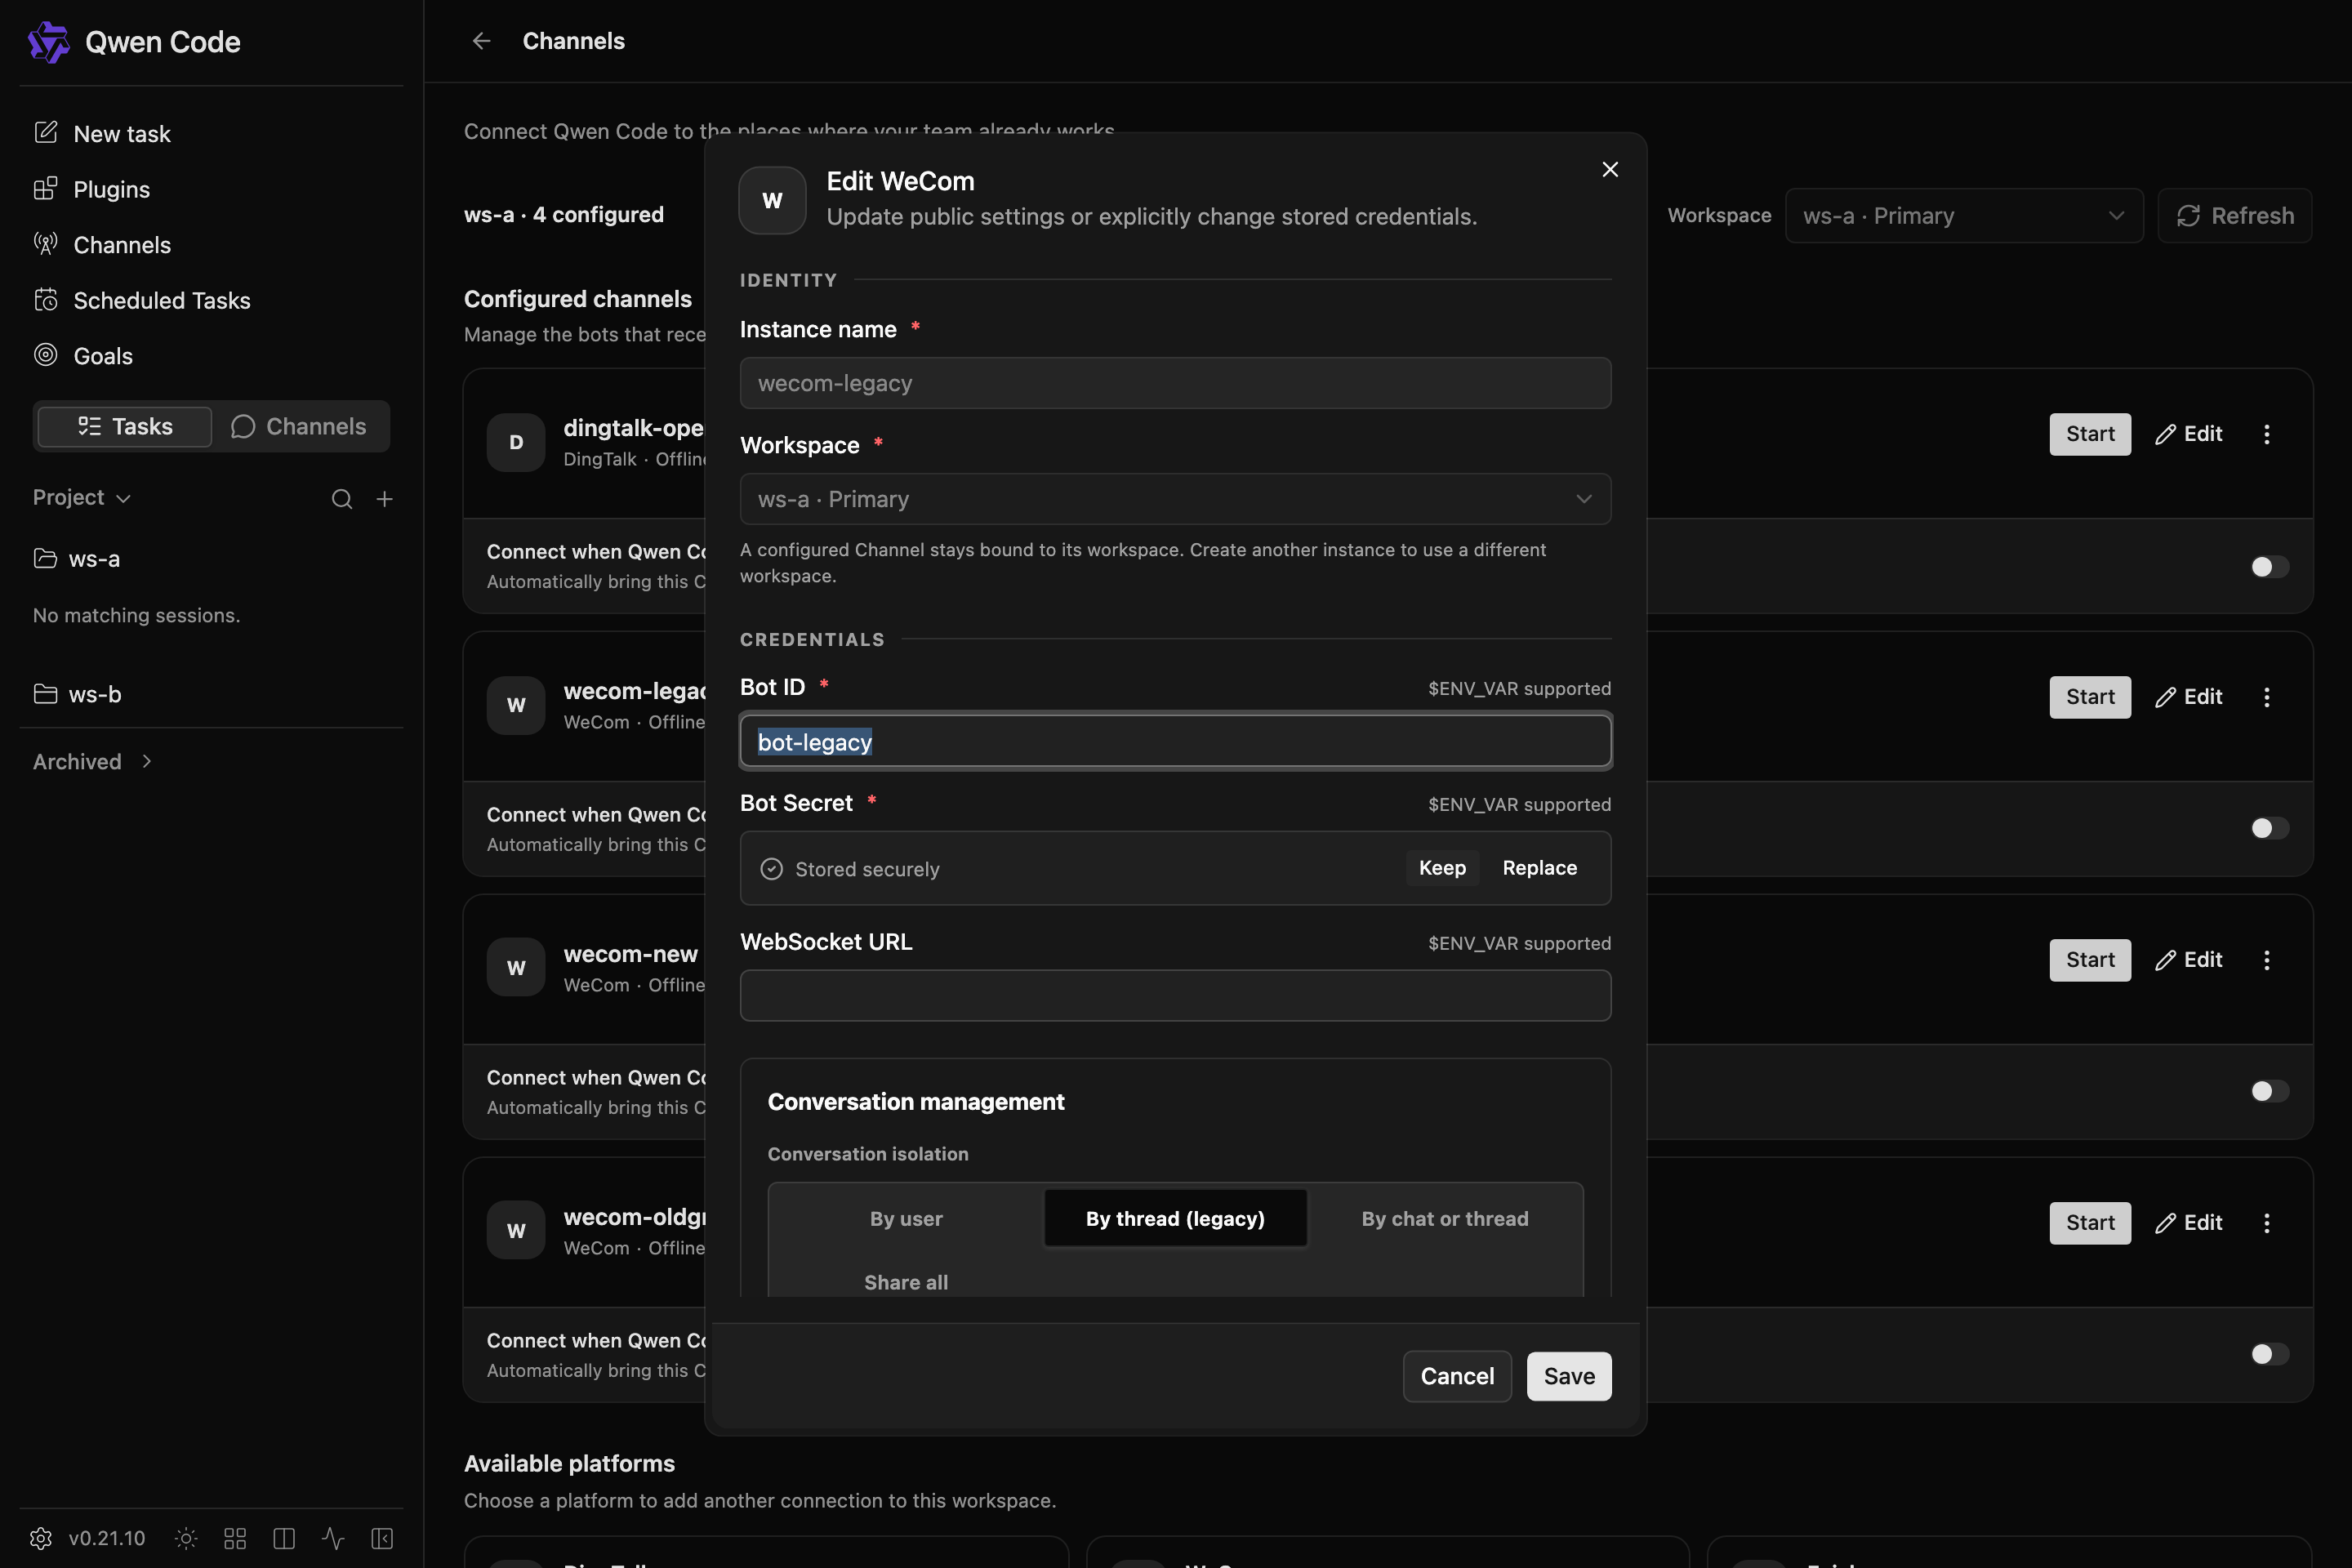Expand the Archived section
The width and height of the screenshot is (2352, 1568).
(x=93, y=762)
